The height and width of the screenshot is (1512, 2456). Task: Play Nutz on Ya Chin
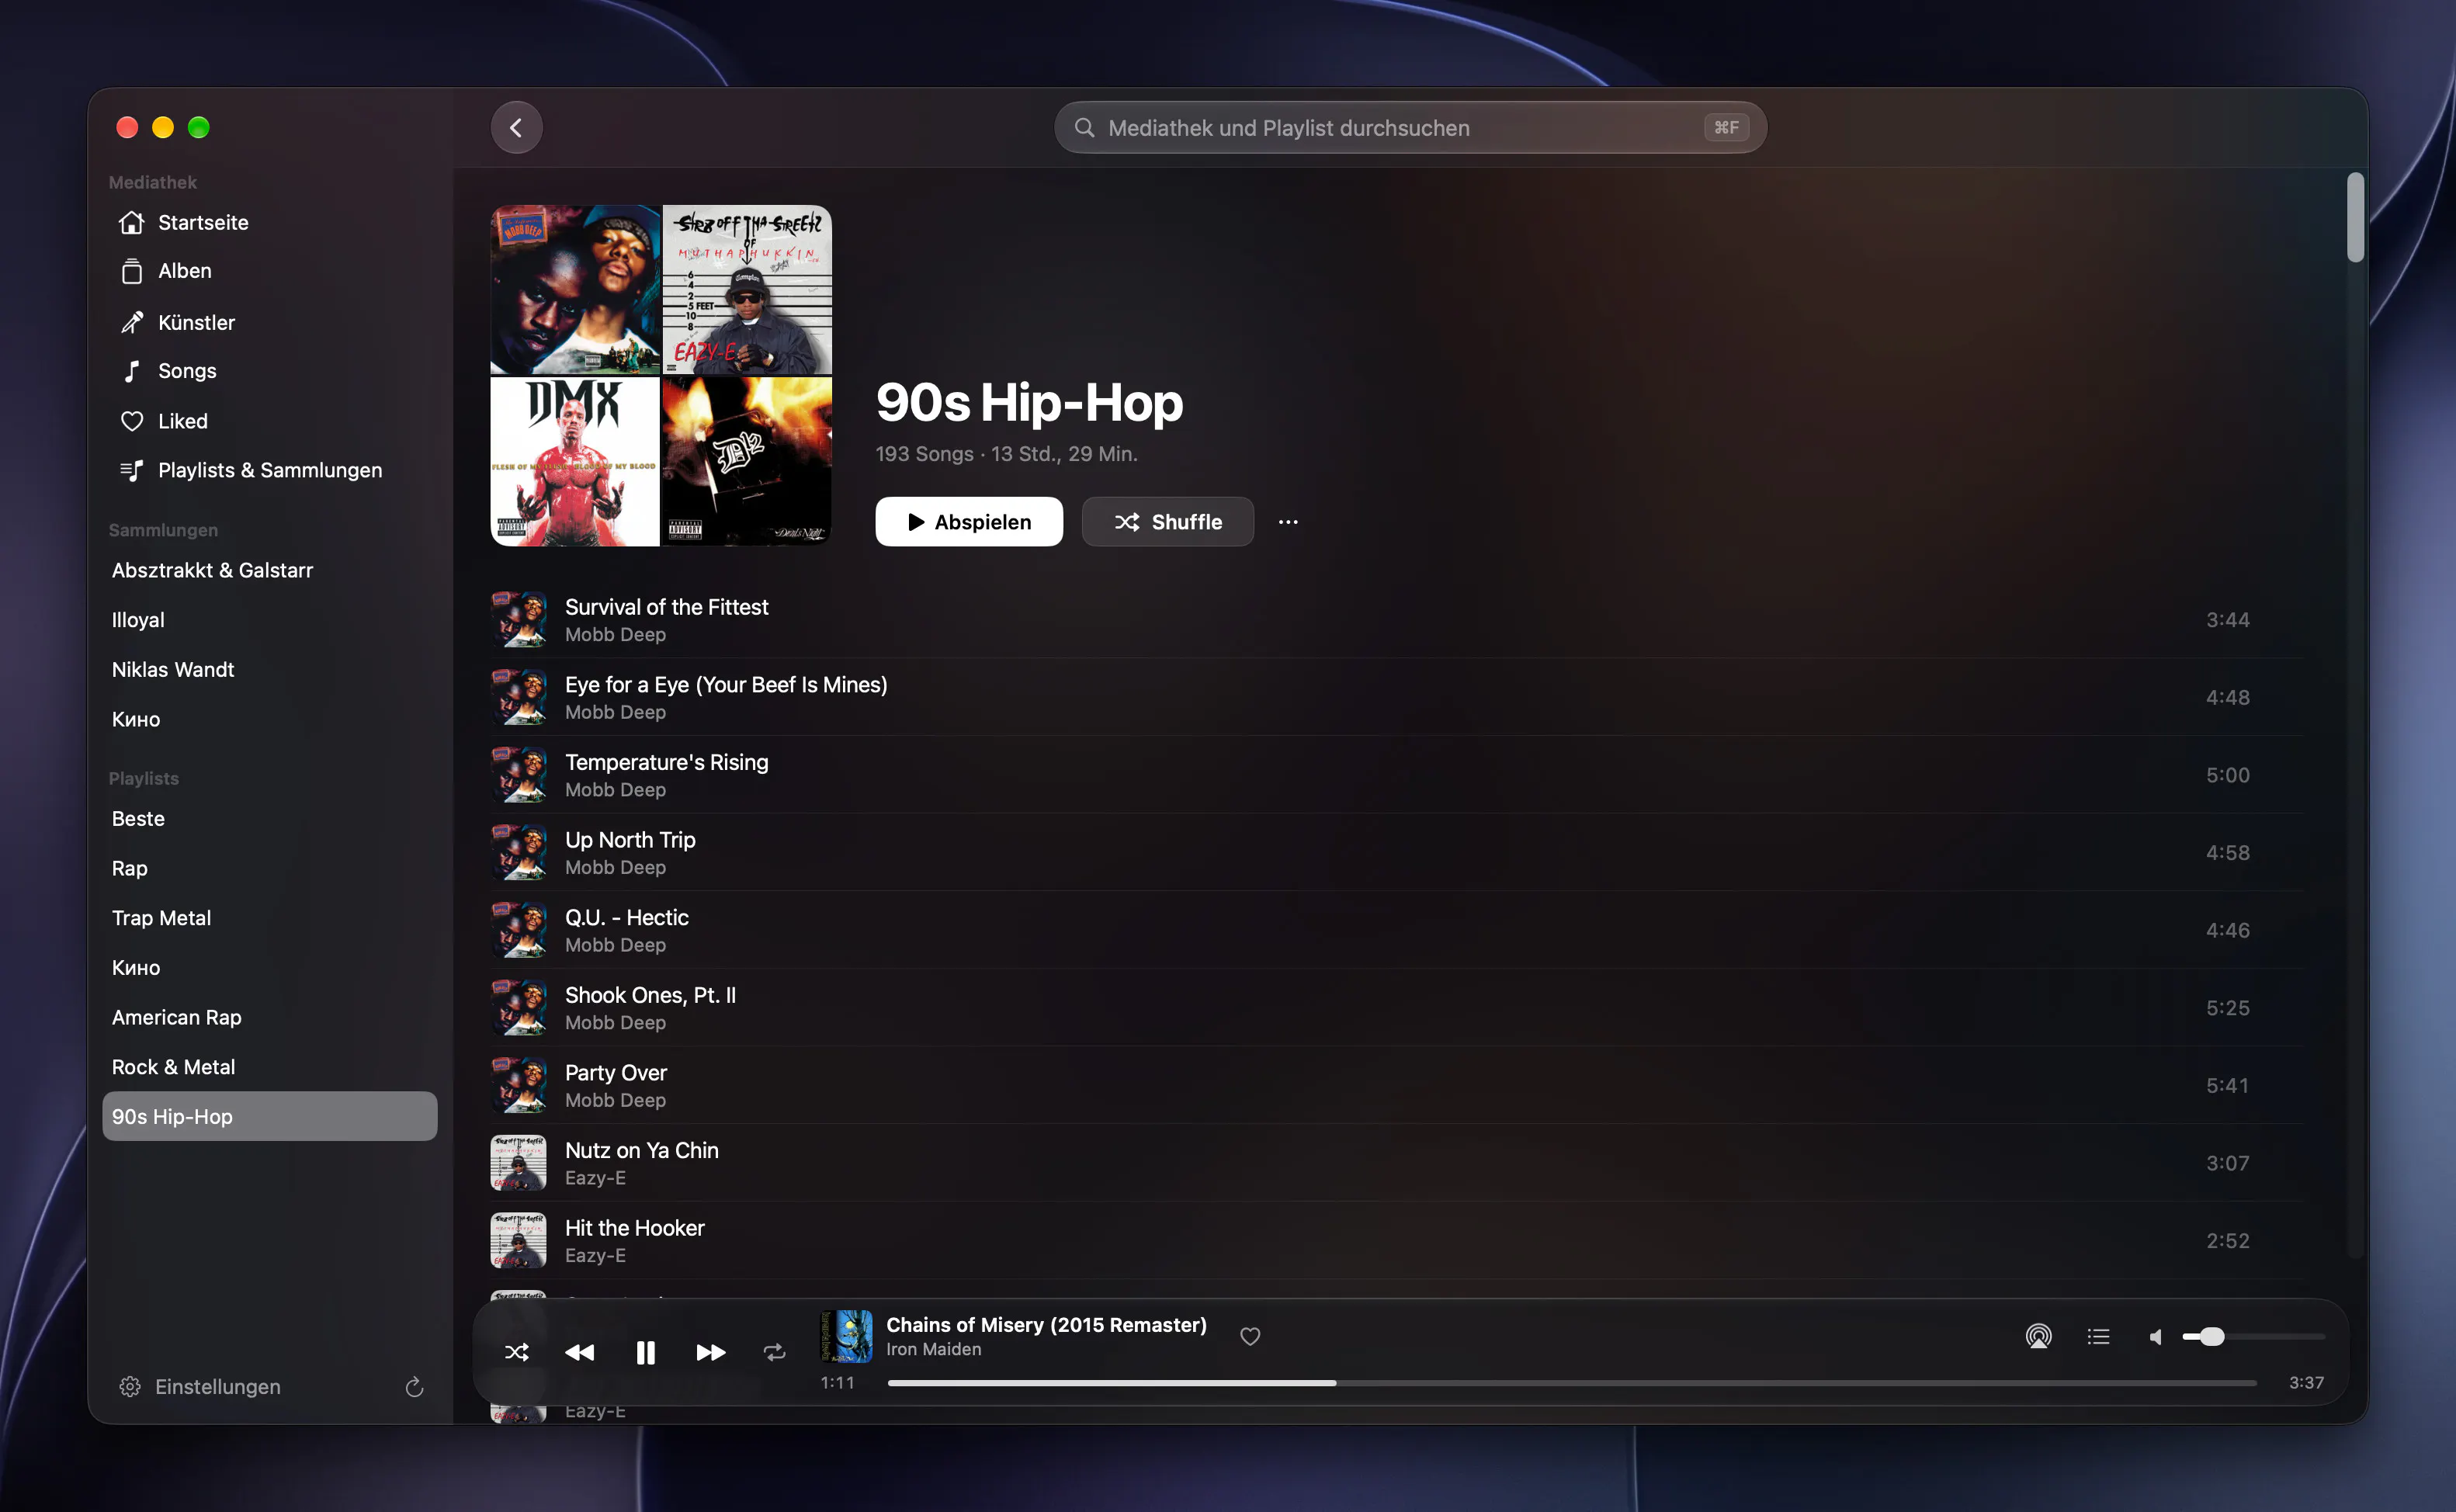coord(1396,1162)
